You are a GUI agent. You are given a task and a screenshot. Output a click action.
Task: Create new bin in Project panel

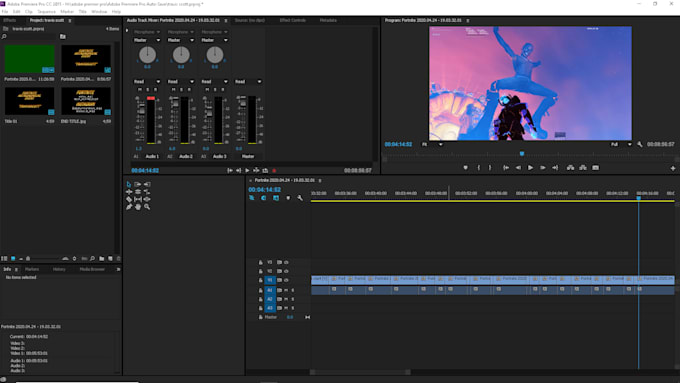point(101,259)
